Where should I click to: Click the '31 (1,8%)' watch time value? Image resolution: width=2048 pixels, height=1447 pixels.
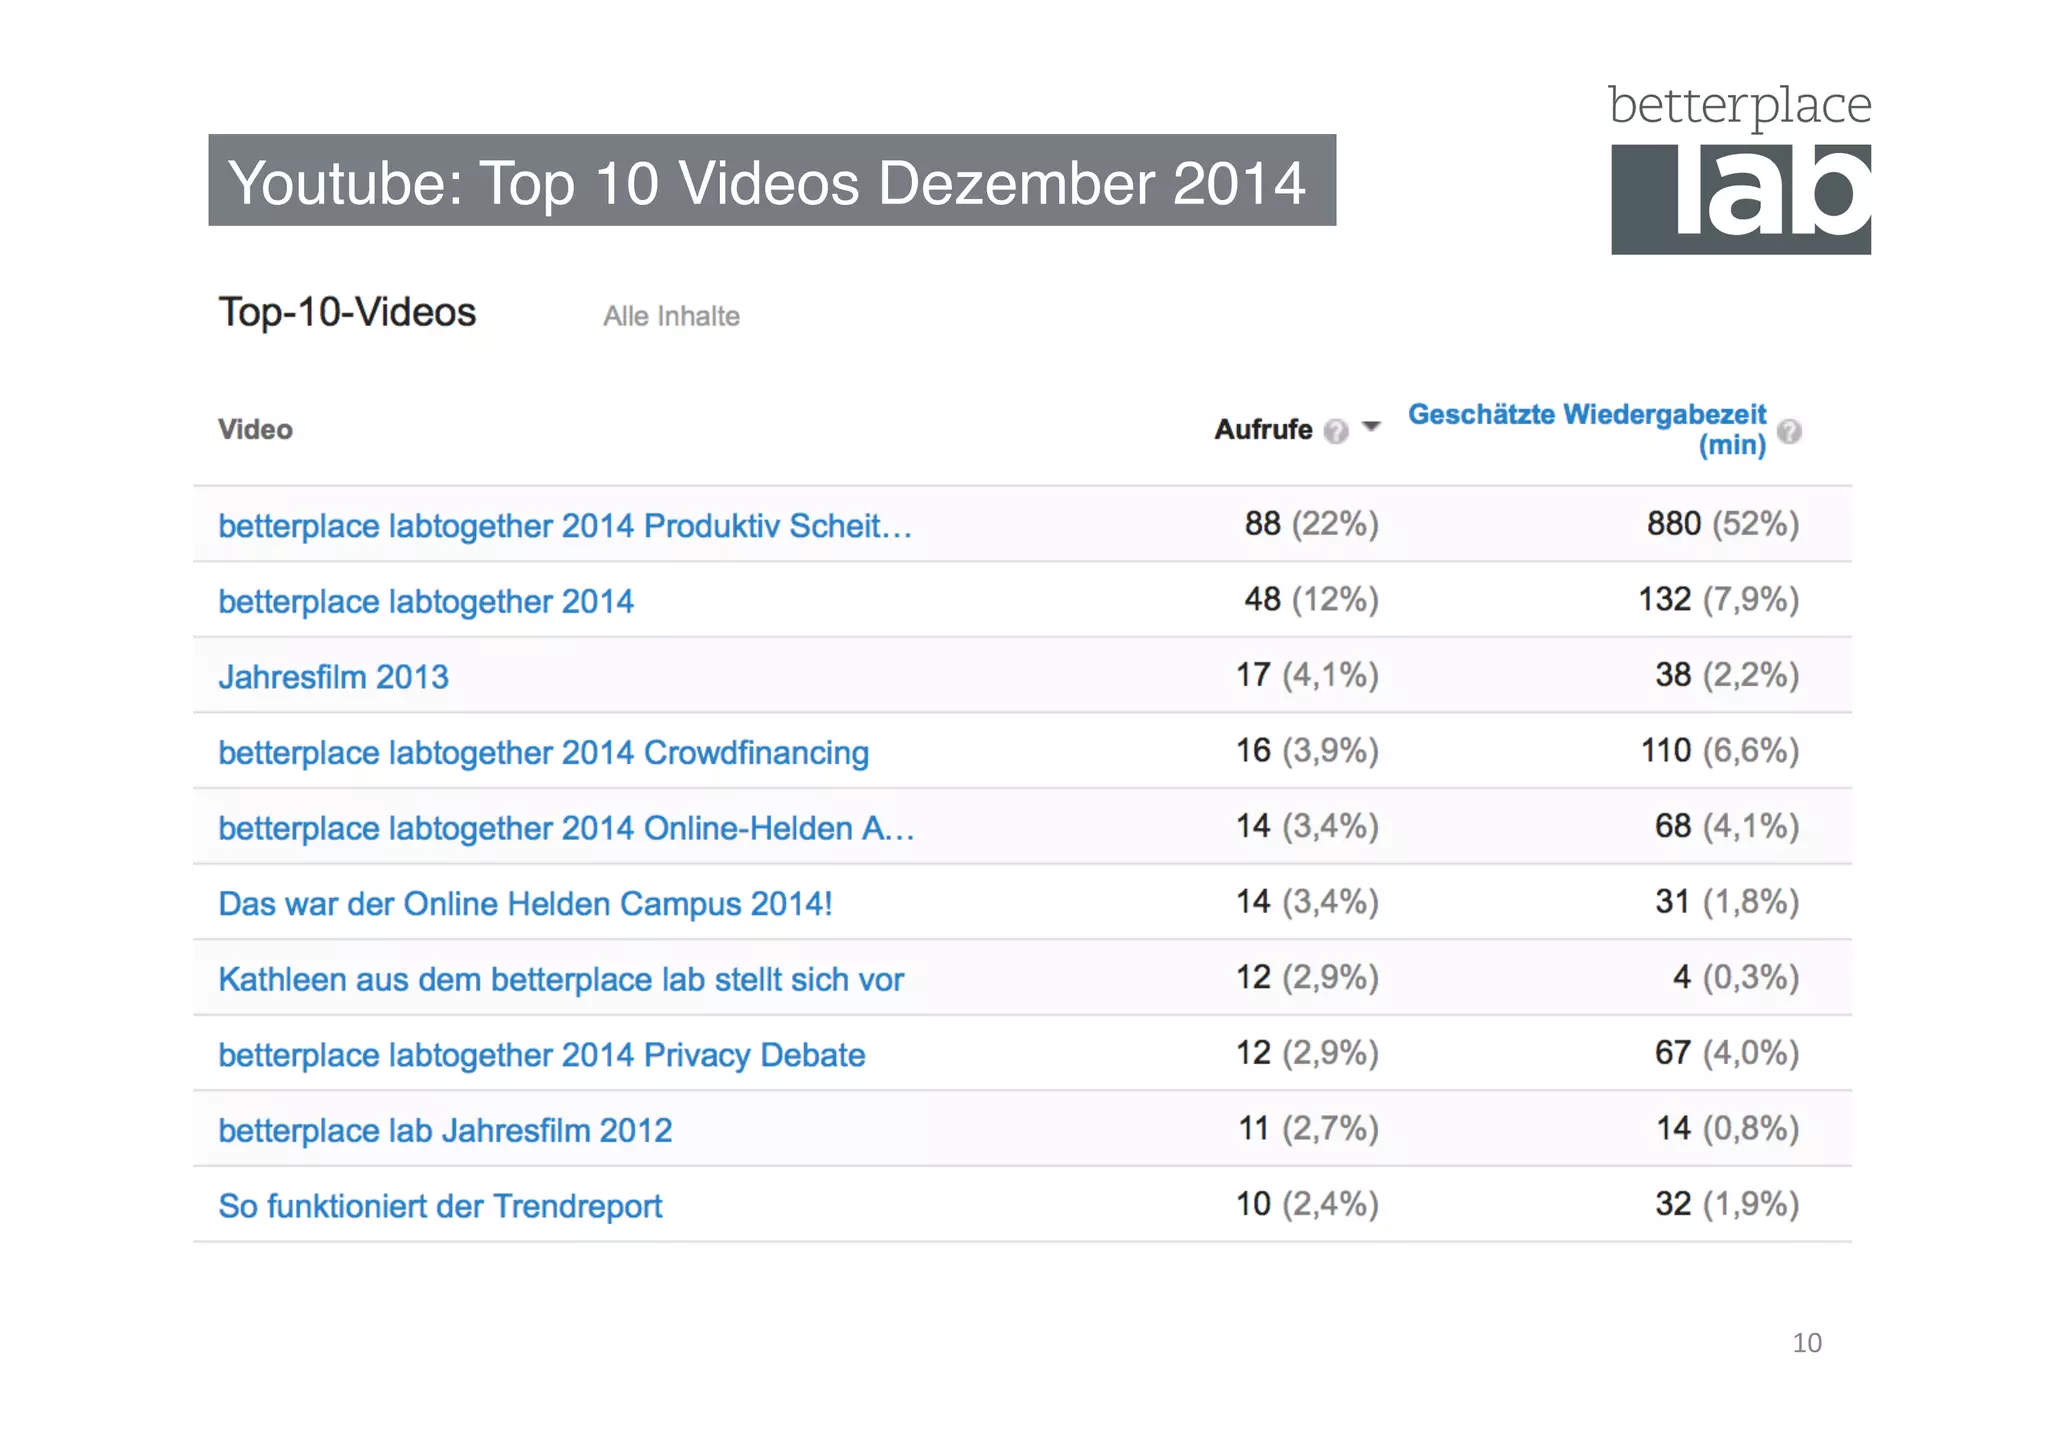1727,901
